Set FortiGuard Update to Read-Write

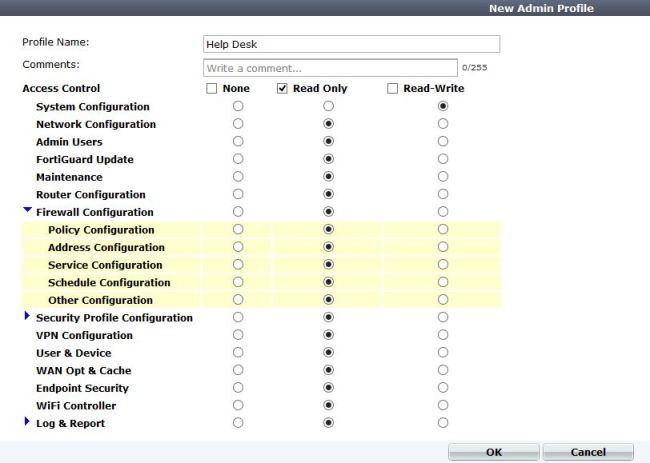[x=443, y=159]
